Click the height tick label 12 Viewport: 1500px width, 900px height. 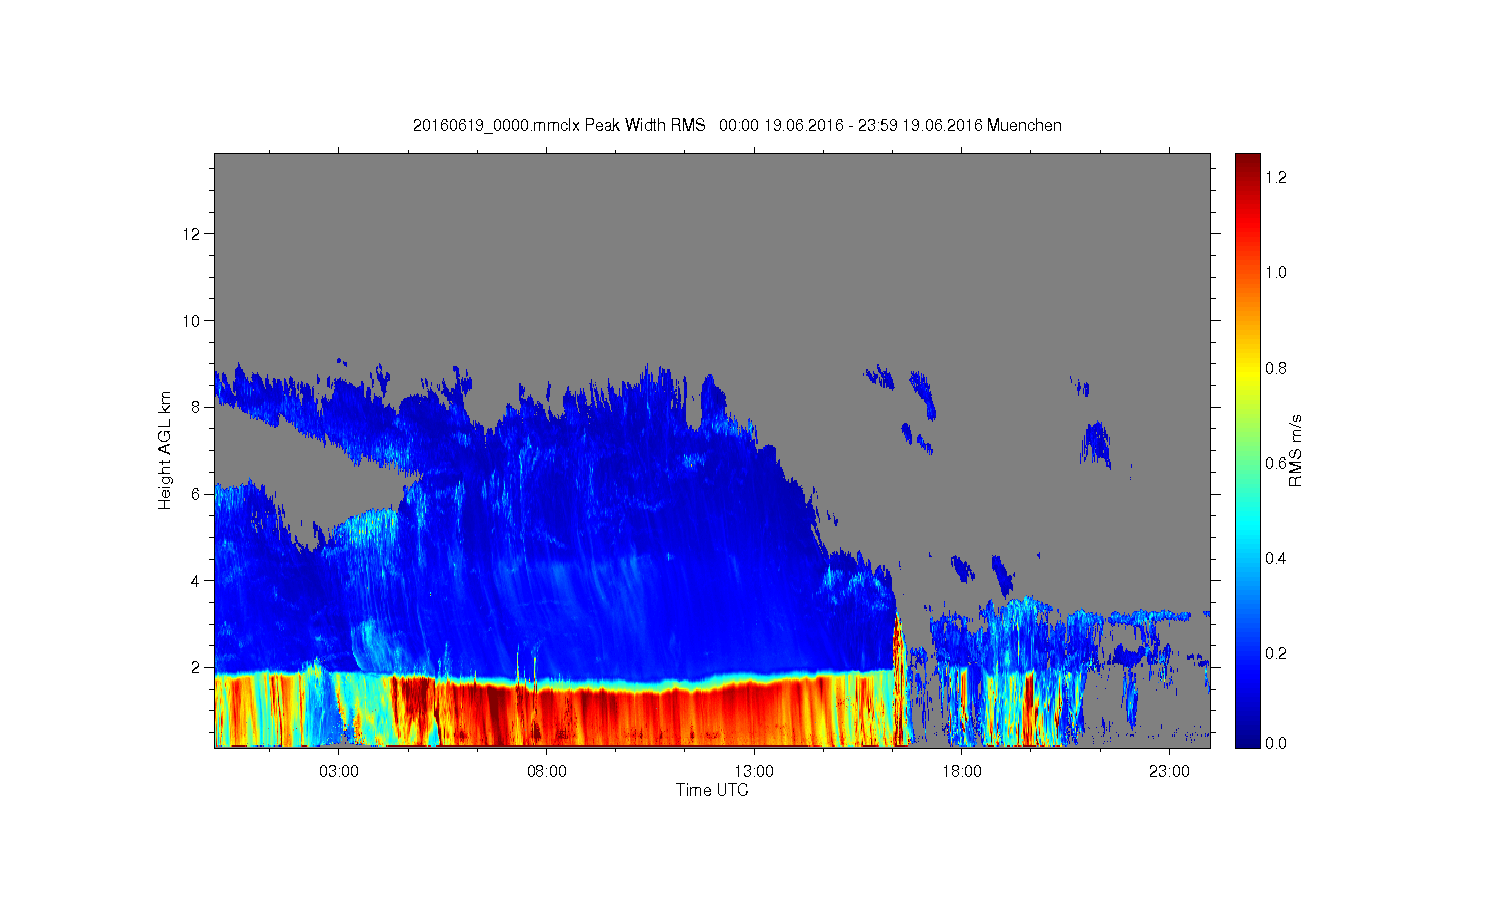pos(193,234)
